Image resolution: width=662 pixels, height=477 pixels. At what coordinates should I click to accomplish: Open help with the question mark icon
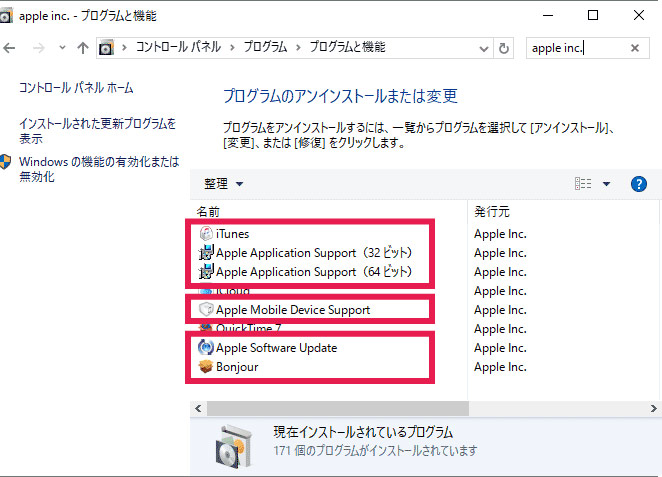pos(639,184)
